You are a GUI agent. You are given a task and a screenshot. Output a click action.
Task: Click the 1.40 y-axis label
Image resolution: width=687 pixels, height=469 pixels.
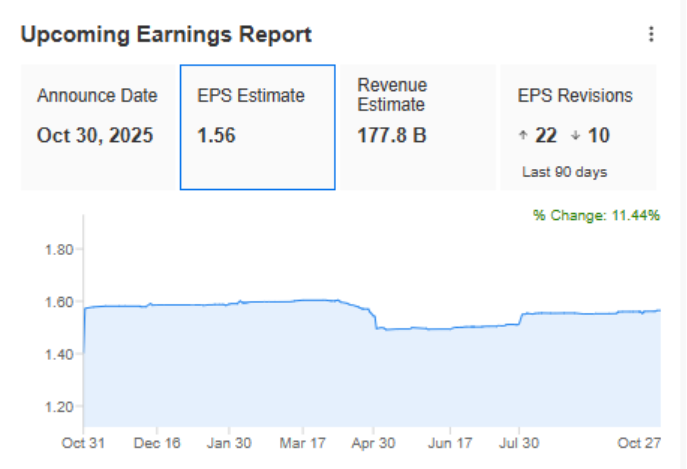pyautogui.click(x=59, y=354)
